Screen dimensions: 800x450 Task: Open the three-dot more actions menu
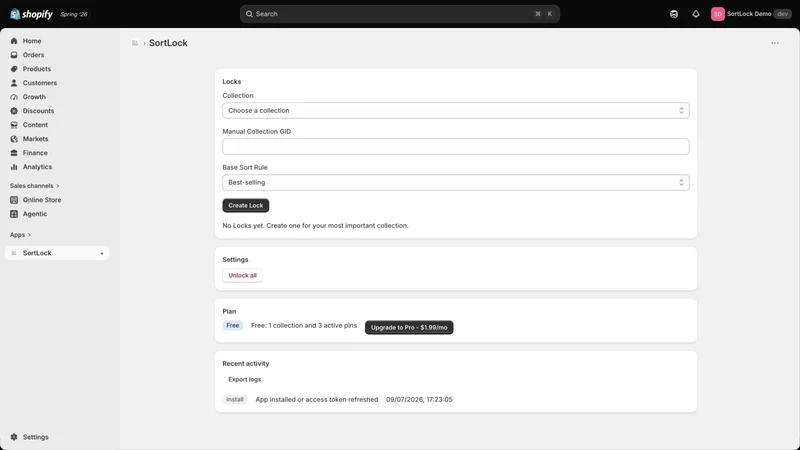coord(774,43)
